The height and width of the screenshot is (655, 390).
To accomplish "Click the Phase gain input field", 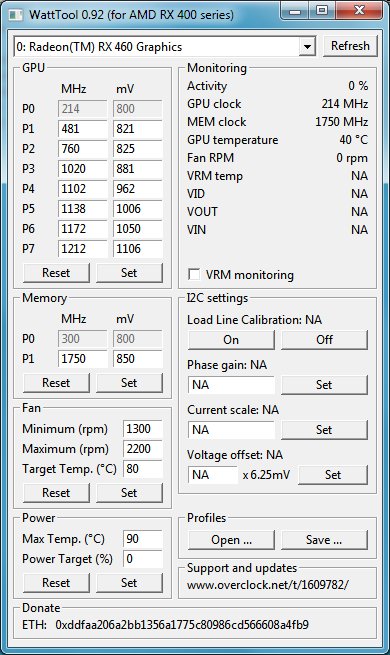I will pos(231,385).
